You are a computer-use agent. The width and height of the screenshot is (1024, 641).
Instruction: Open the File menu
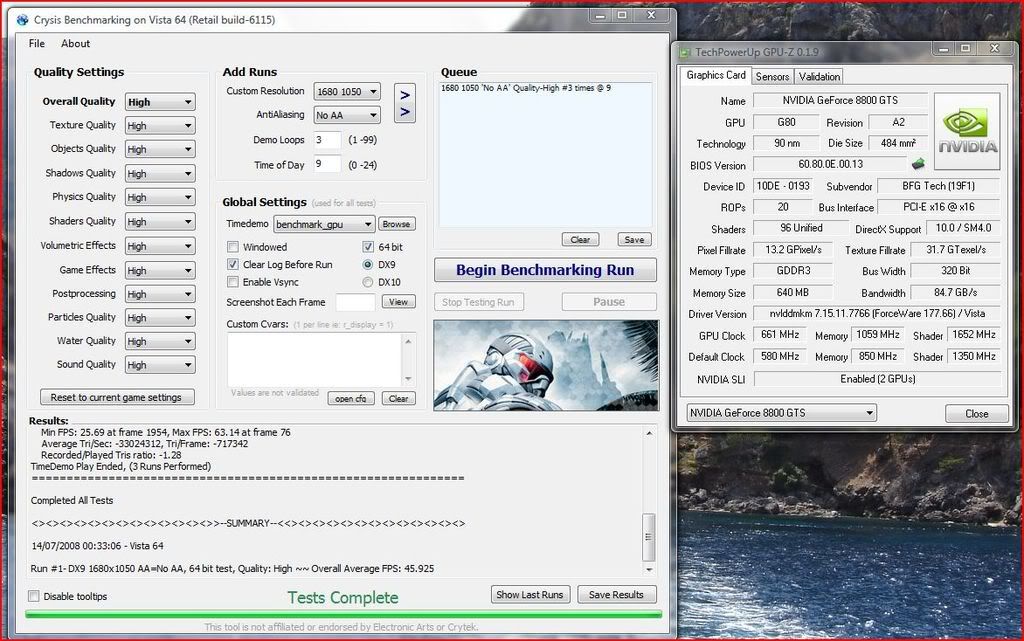pos(37,44)
